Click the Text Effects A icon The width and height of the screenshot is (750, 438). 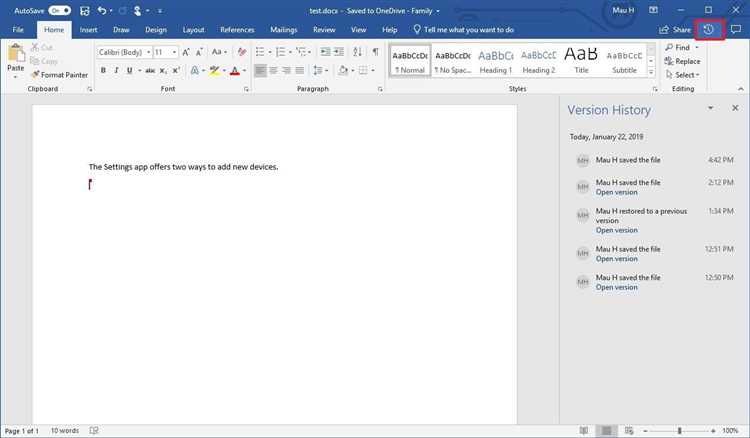[x=195, y=70]
